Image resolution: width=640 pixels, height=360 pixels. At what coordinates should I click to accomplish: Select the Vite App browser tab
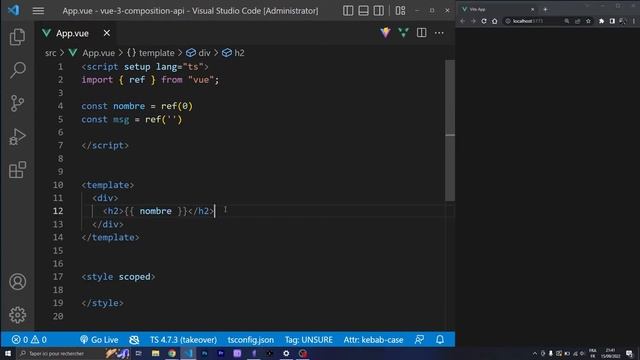(498, 9)
